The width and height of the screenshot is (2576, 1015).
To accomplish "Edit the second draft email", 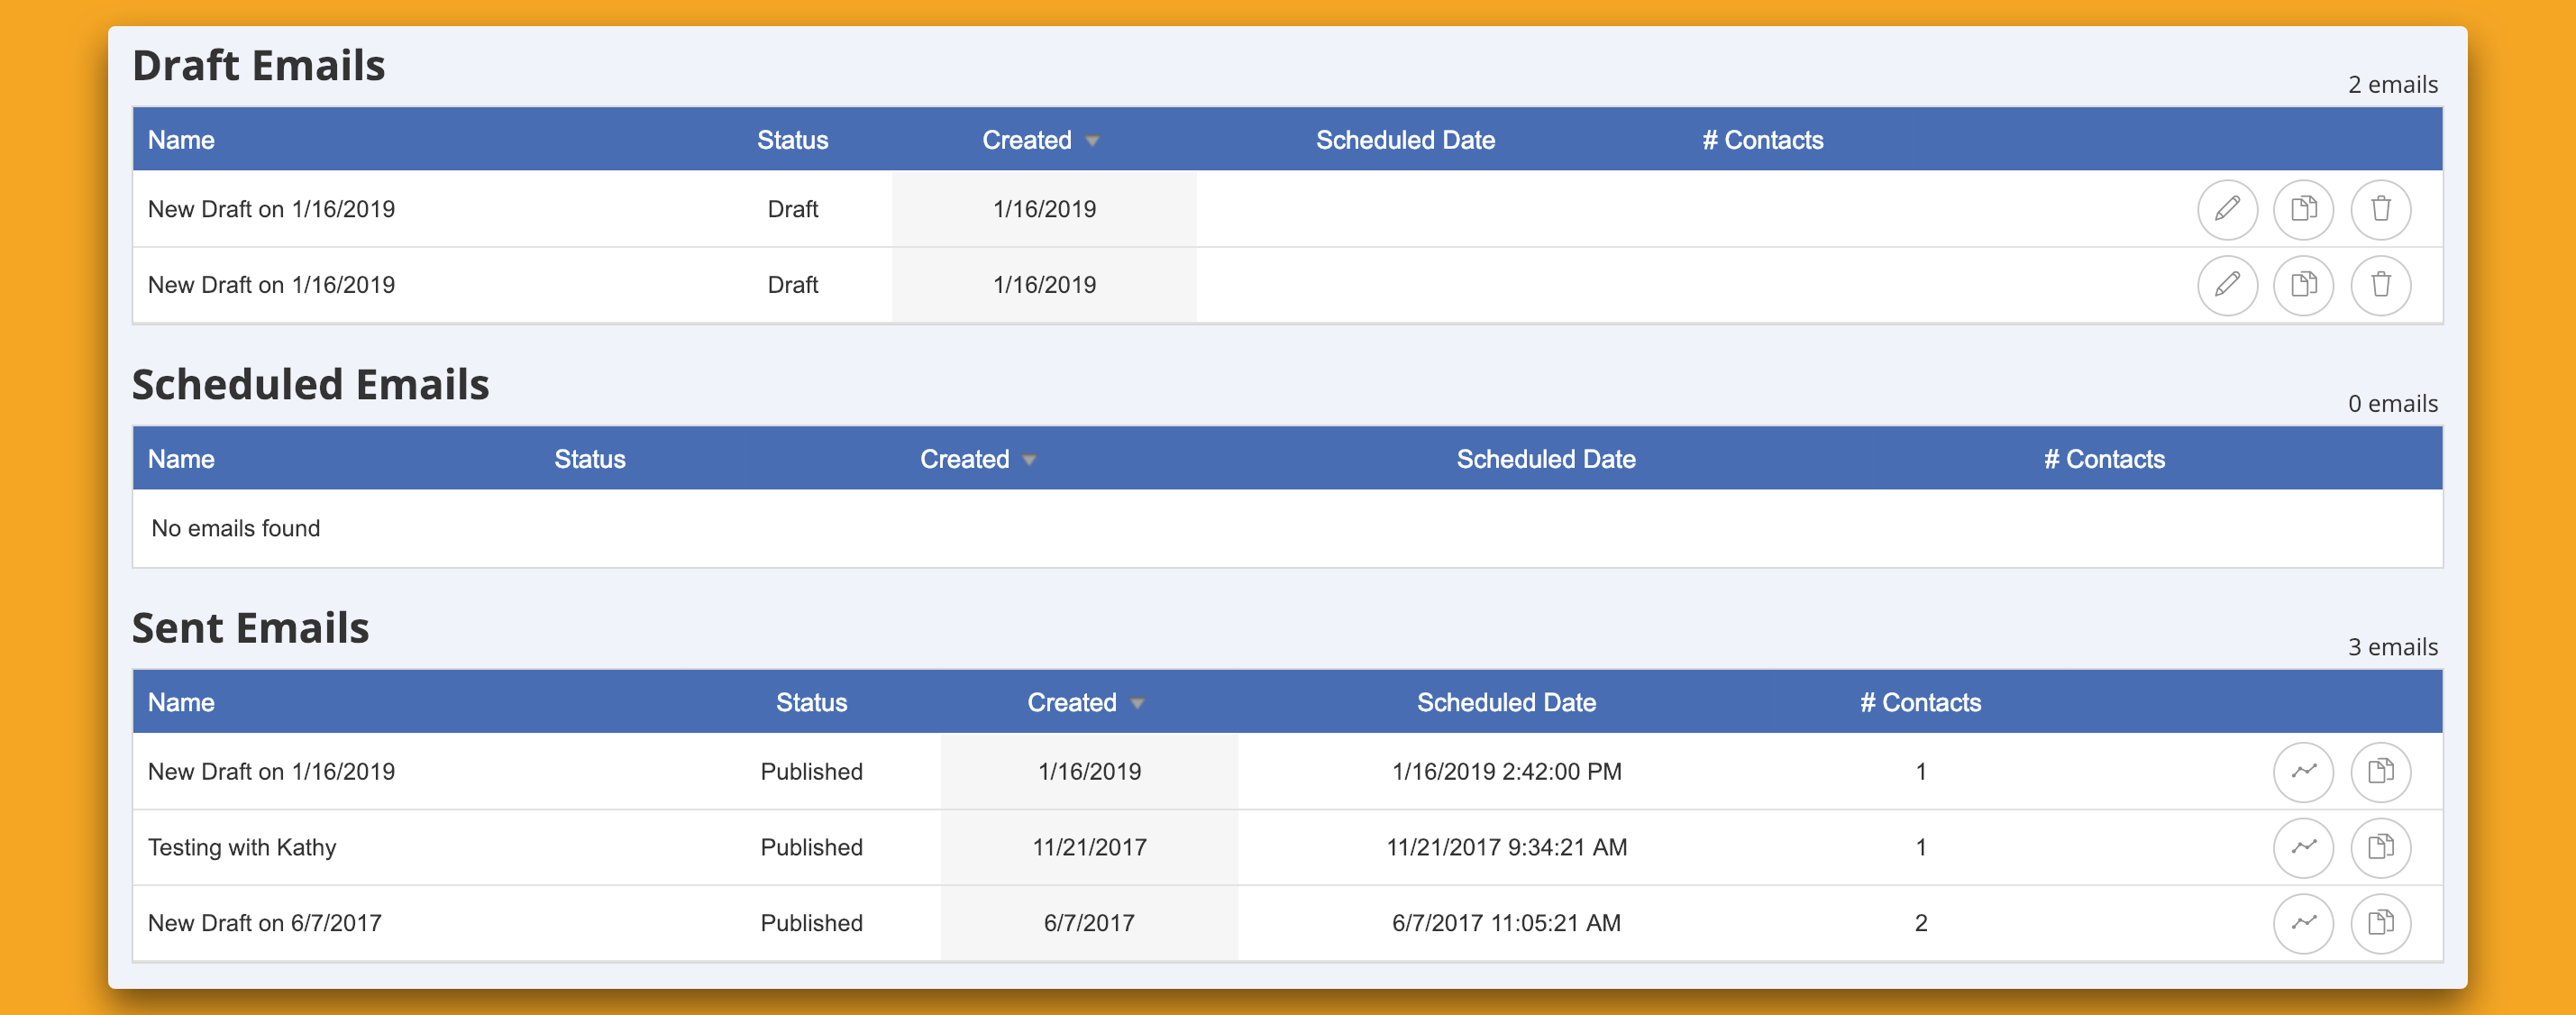I will [2227, 285].
